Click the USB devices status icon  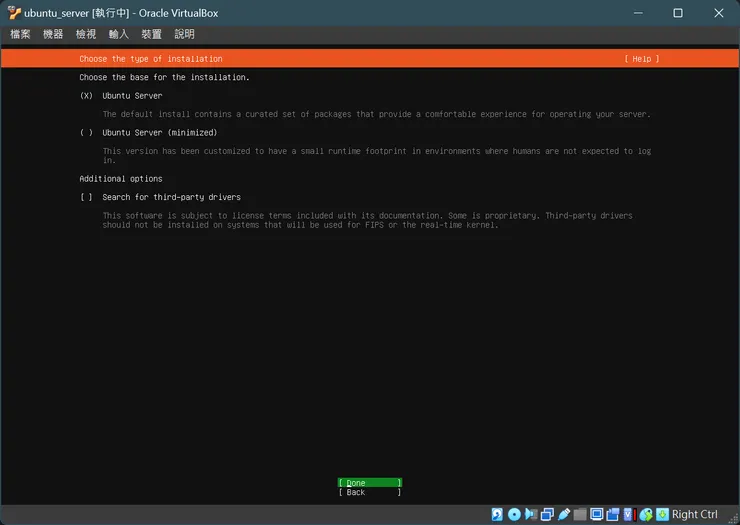(x=564, y=514)
